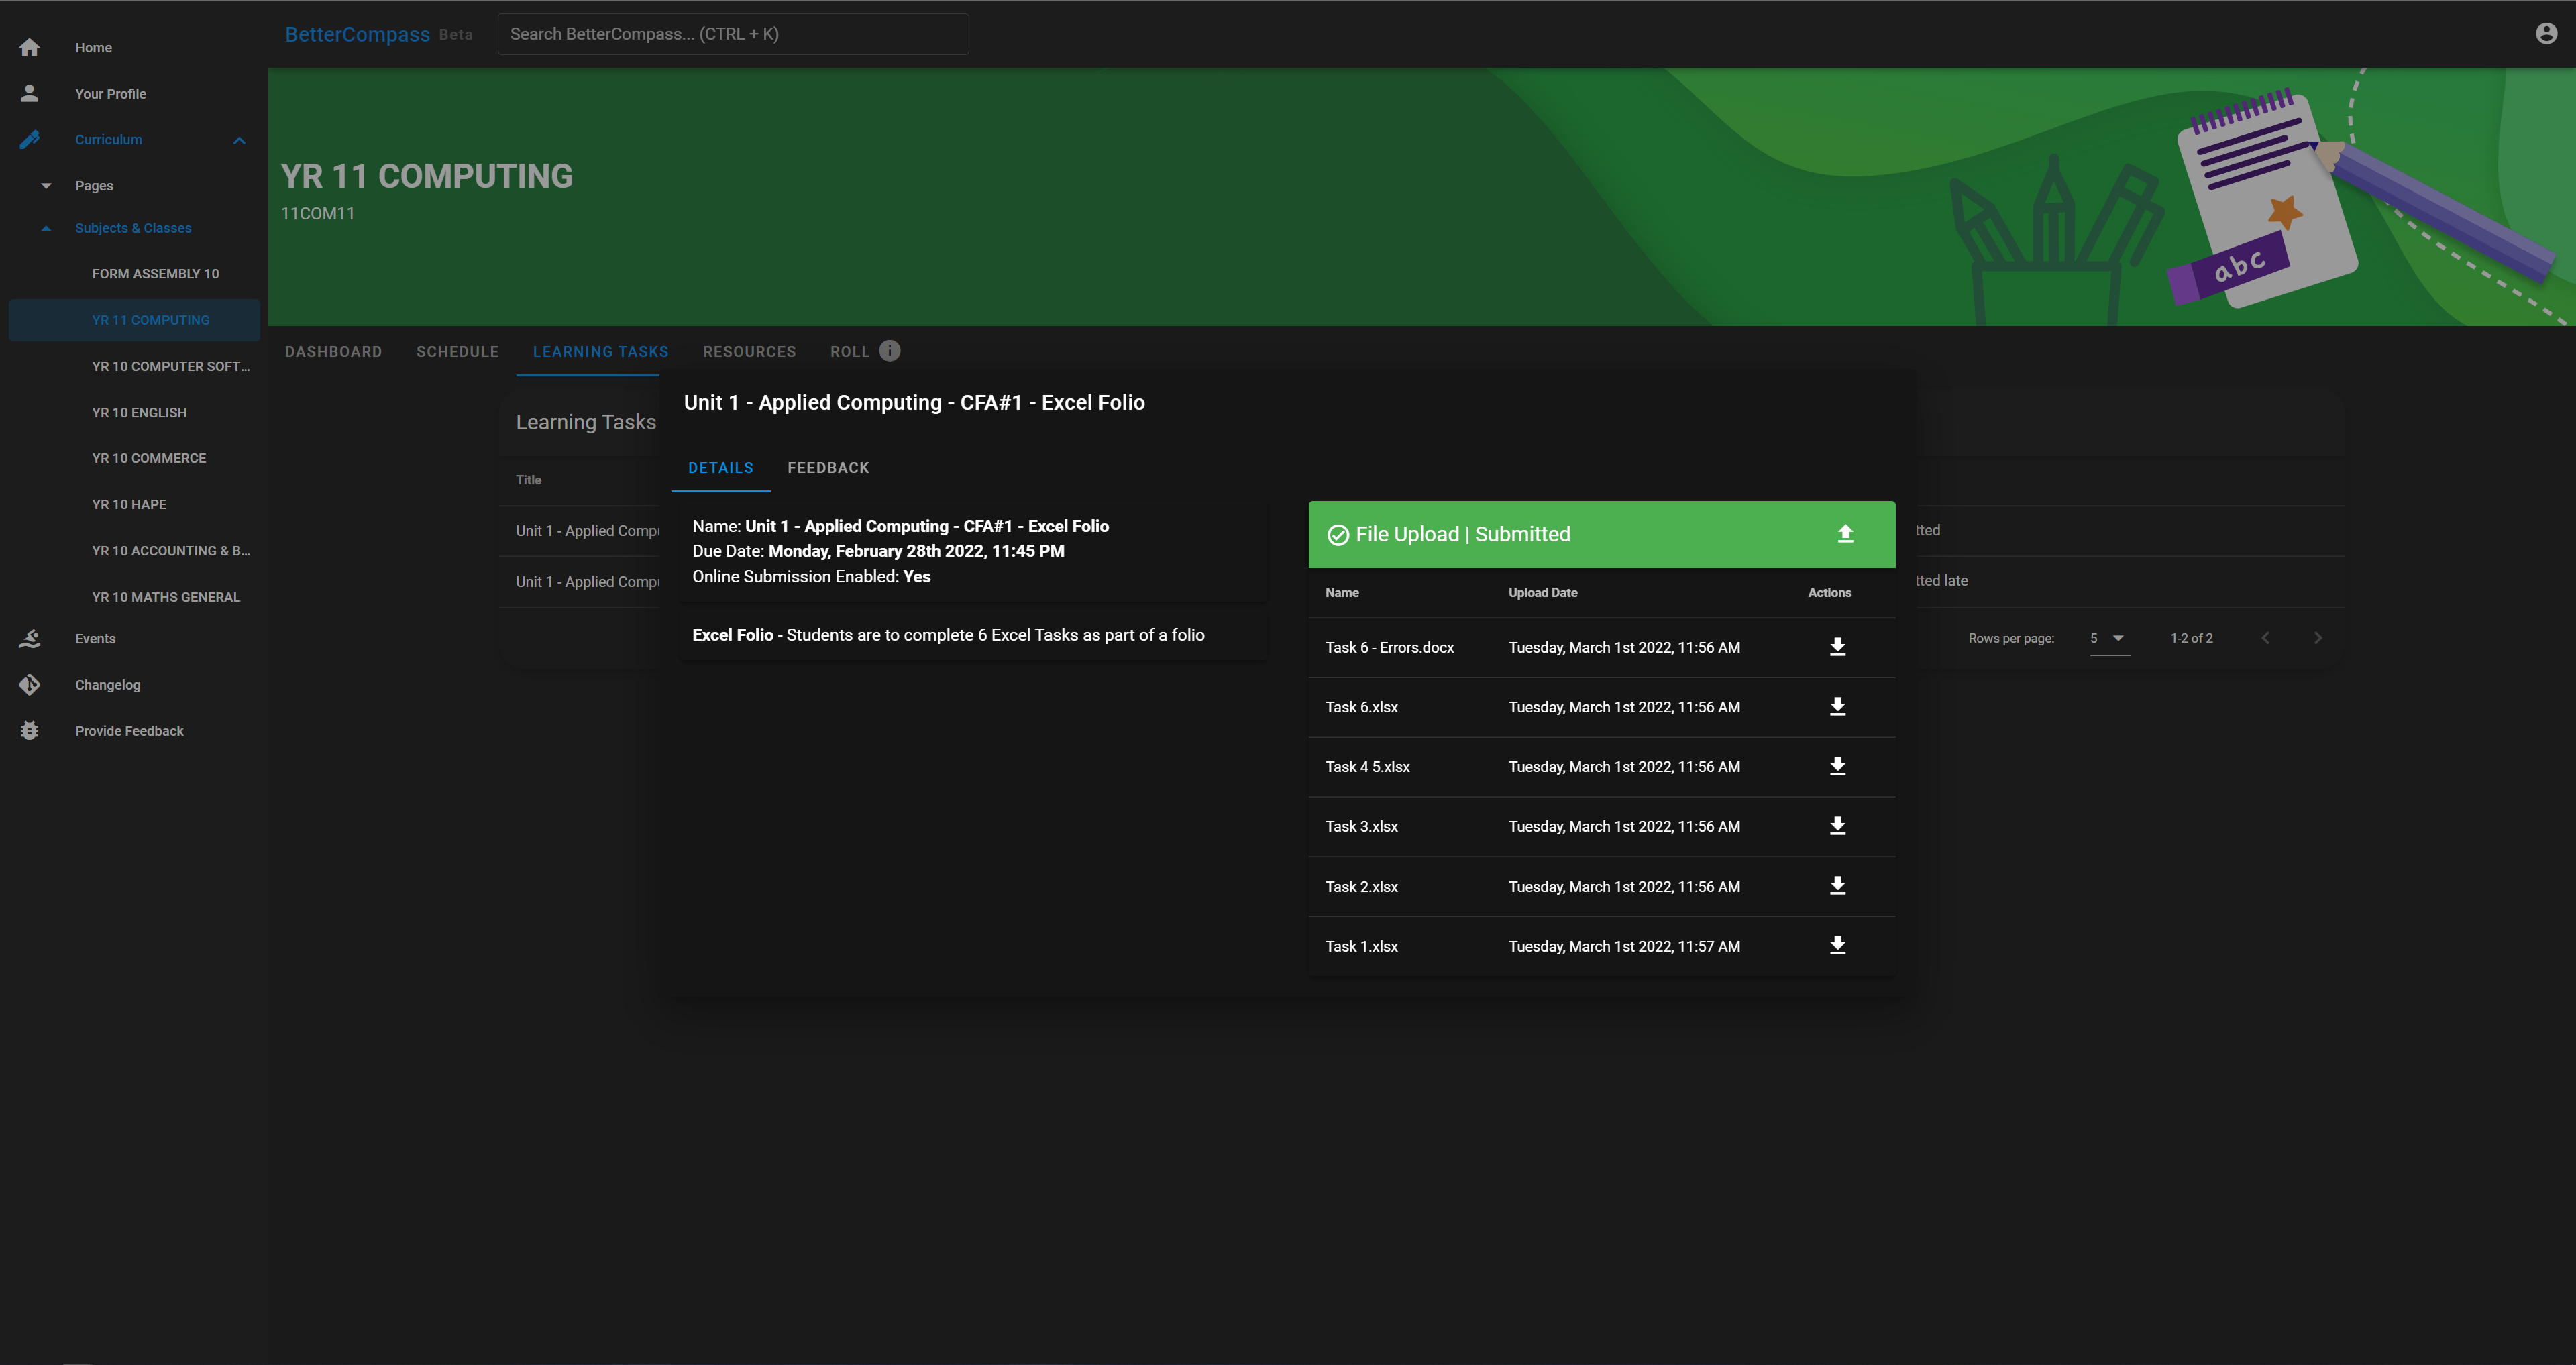Click the upload icon in File Upload header
The image size is (2576, 1365).
(x=1845, y=534)
